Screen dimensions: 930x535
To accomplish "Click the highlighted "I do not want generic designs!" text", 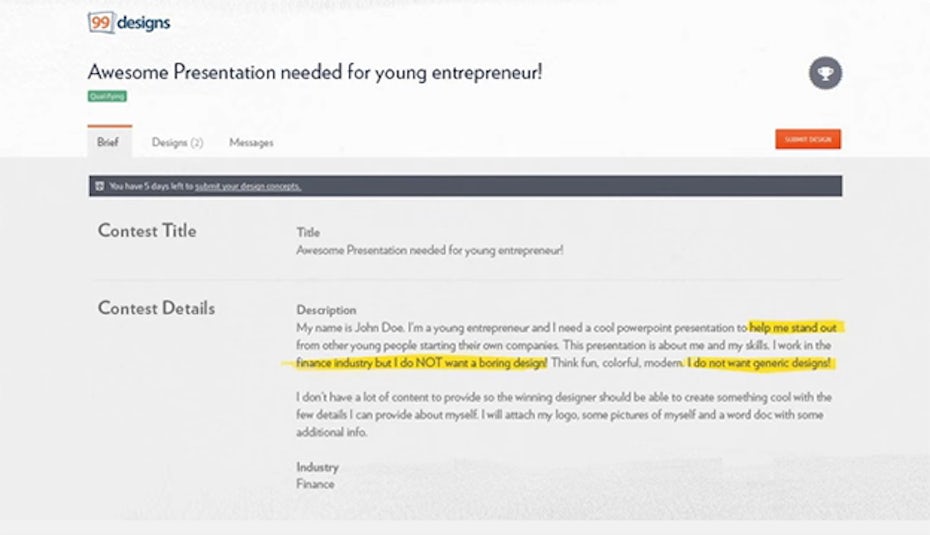I will click(x=759, y=362).
